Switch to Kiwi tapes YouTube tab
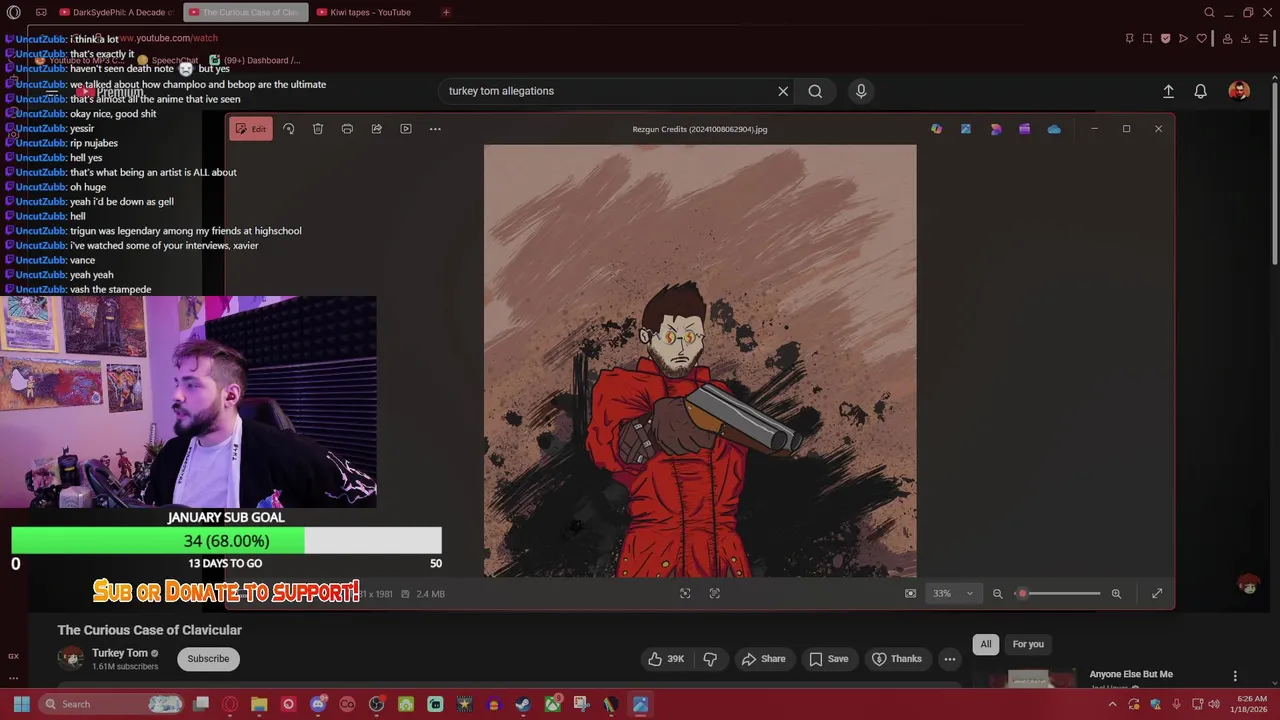Image resolution: width=1280 pixels, height=720 pixels. pos(369,12)
